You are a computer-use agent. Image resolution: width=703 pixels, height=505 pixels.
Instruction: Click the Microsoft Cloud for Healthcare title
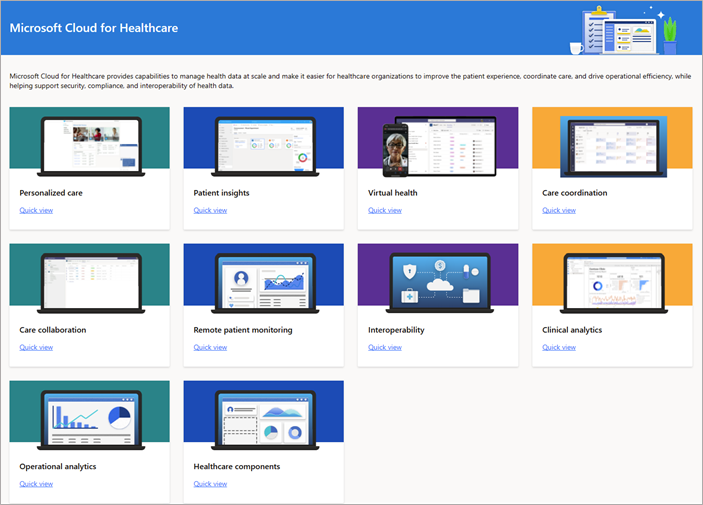click(94, 28)
